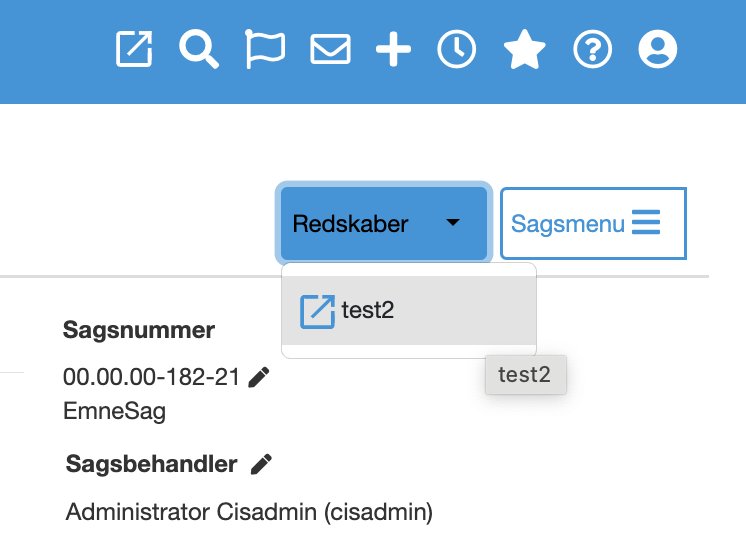746x548 pixels.
Task: Click the plus icon to create new
Action: point(393,49)
